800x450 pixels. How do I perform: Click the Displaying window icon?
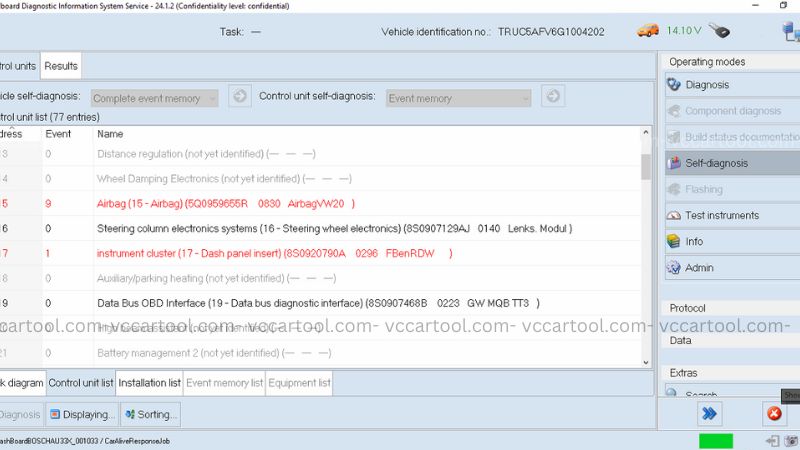55,414
